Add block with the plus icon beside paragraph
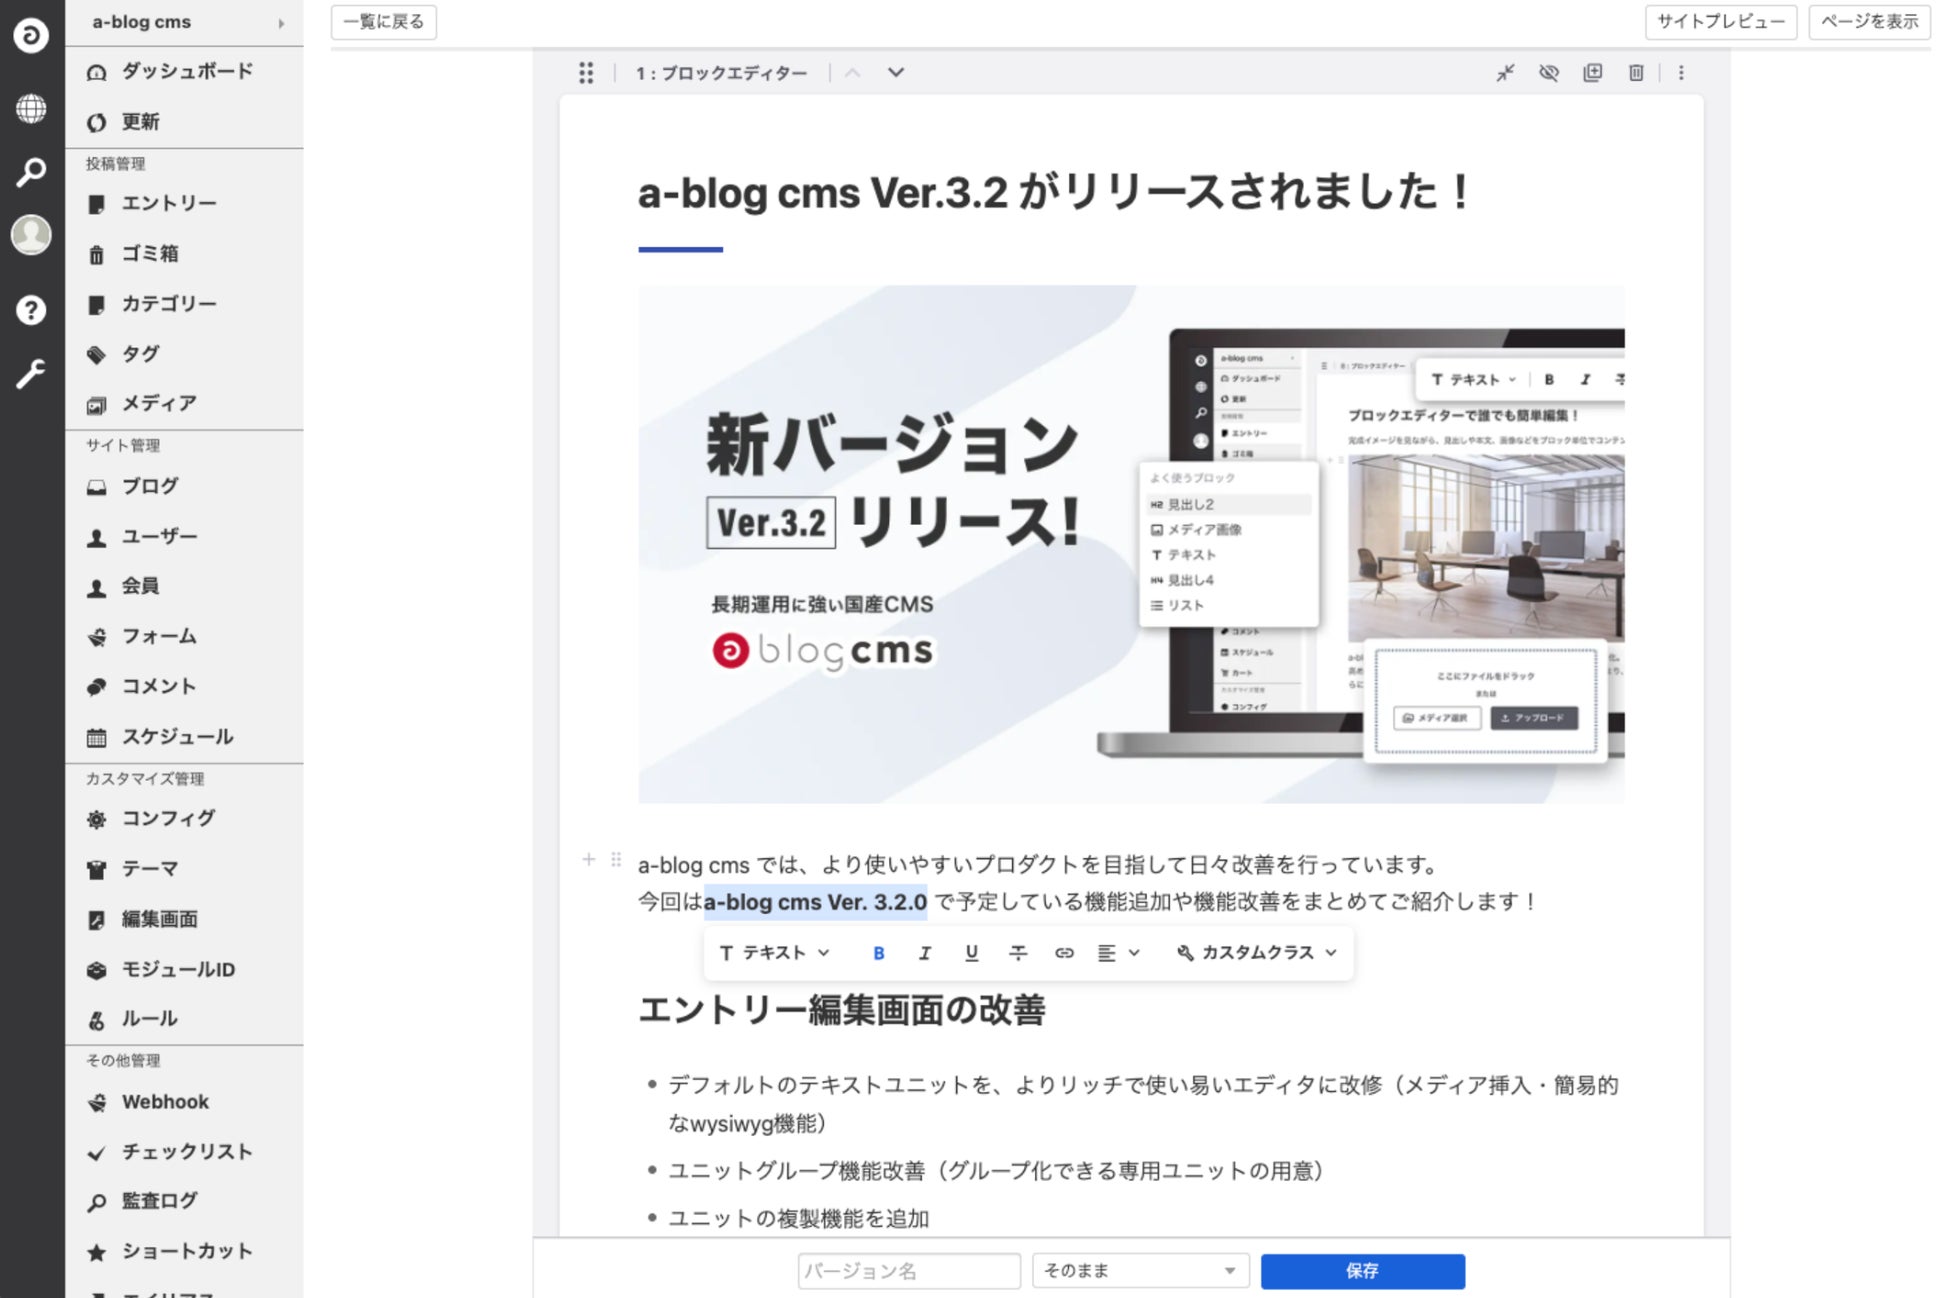Screen dimensions: 1950x1298 tap(589, 859)
